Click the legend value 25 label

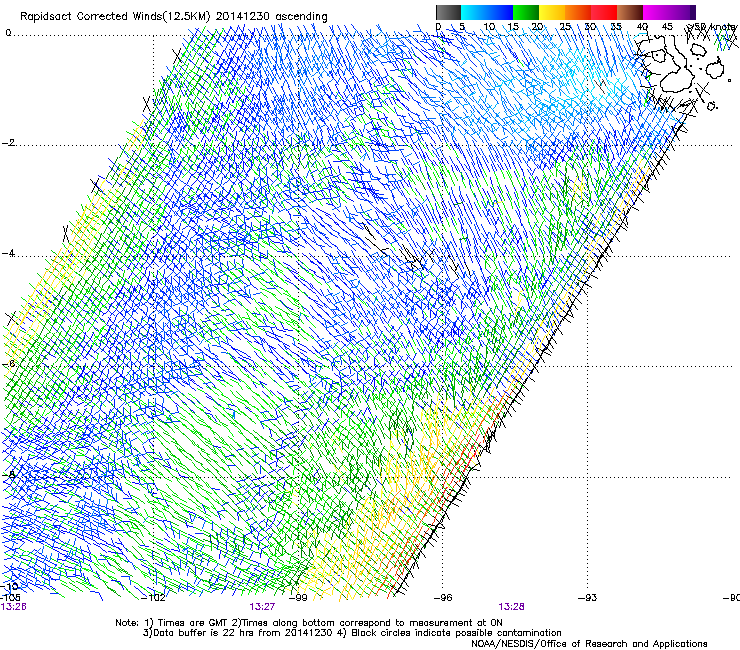click(565, 26)
